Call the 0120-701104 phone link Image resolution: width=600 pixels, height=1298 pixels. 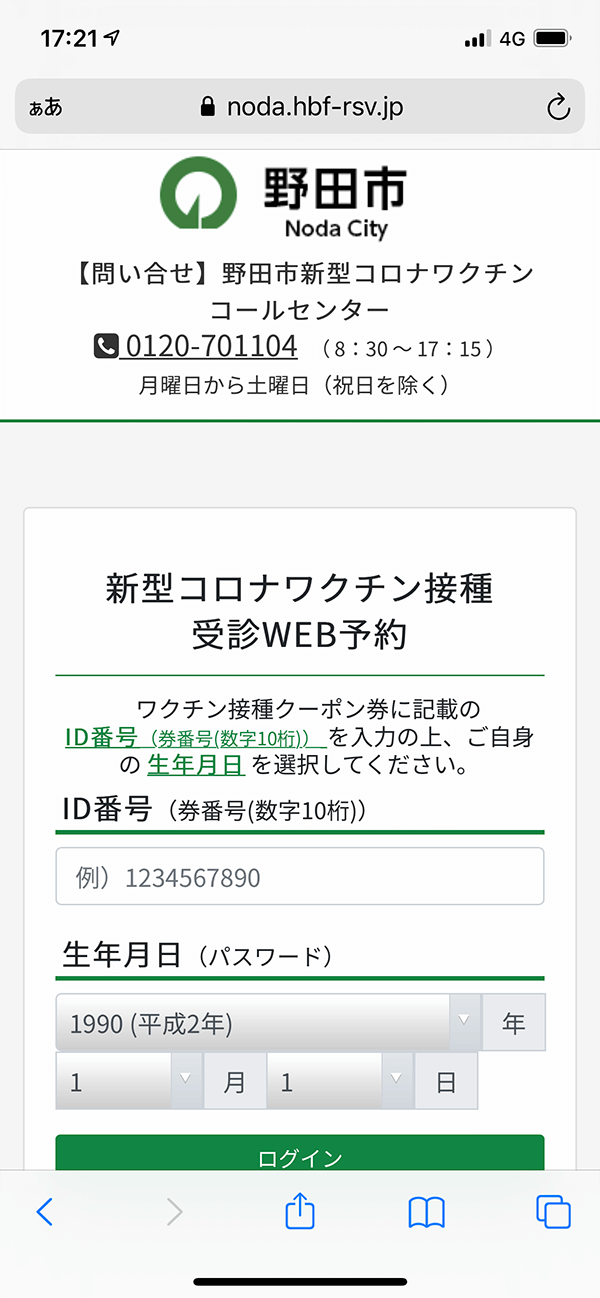pos(210,347)
